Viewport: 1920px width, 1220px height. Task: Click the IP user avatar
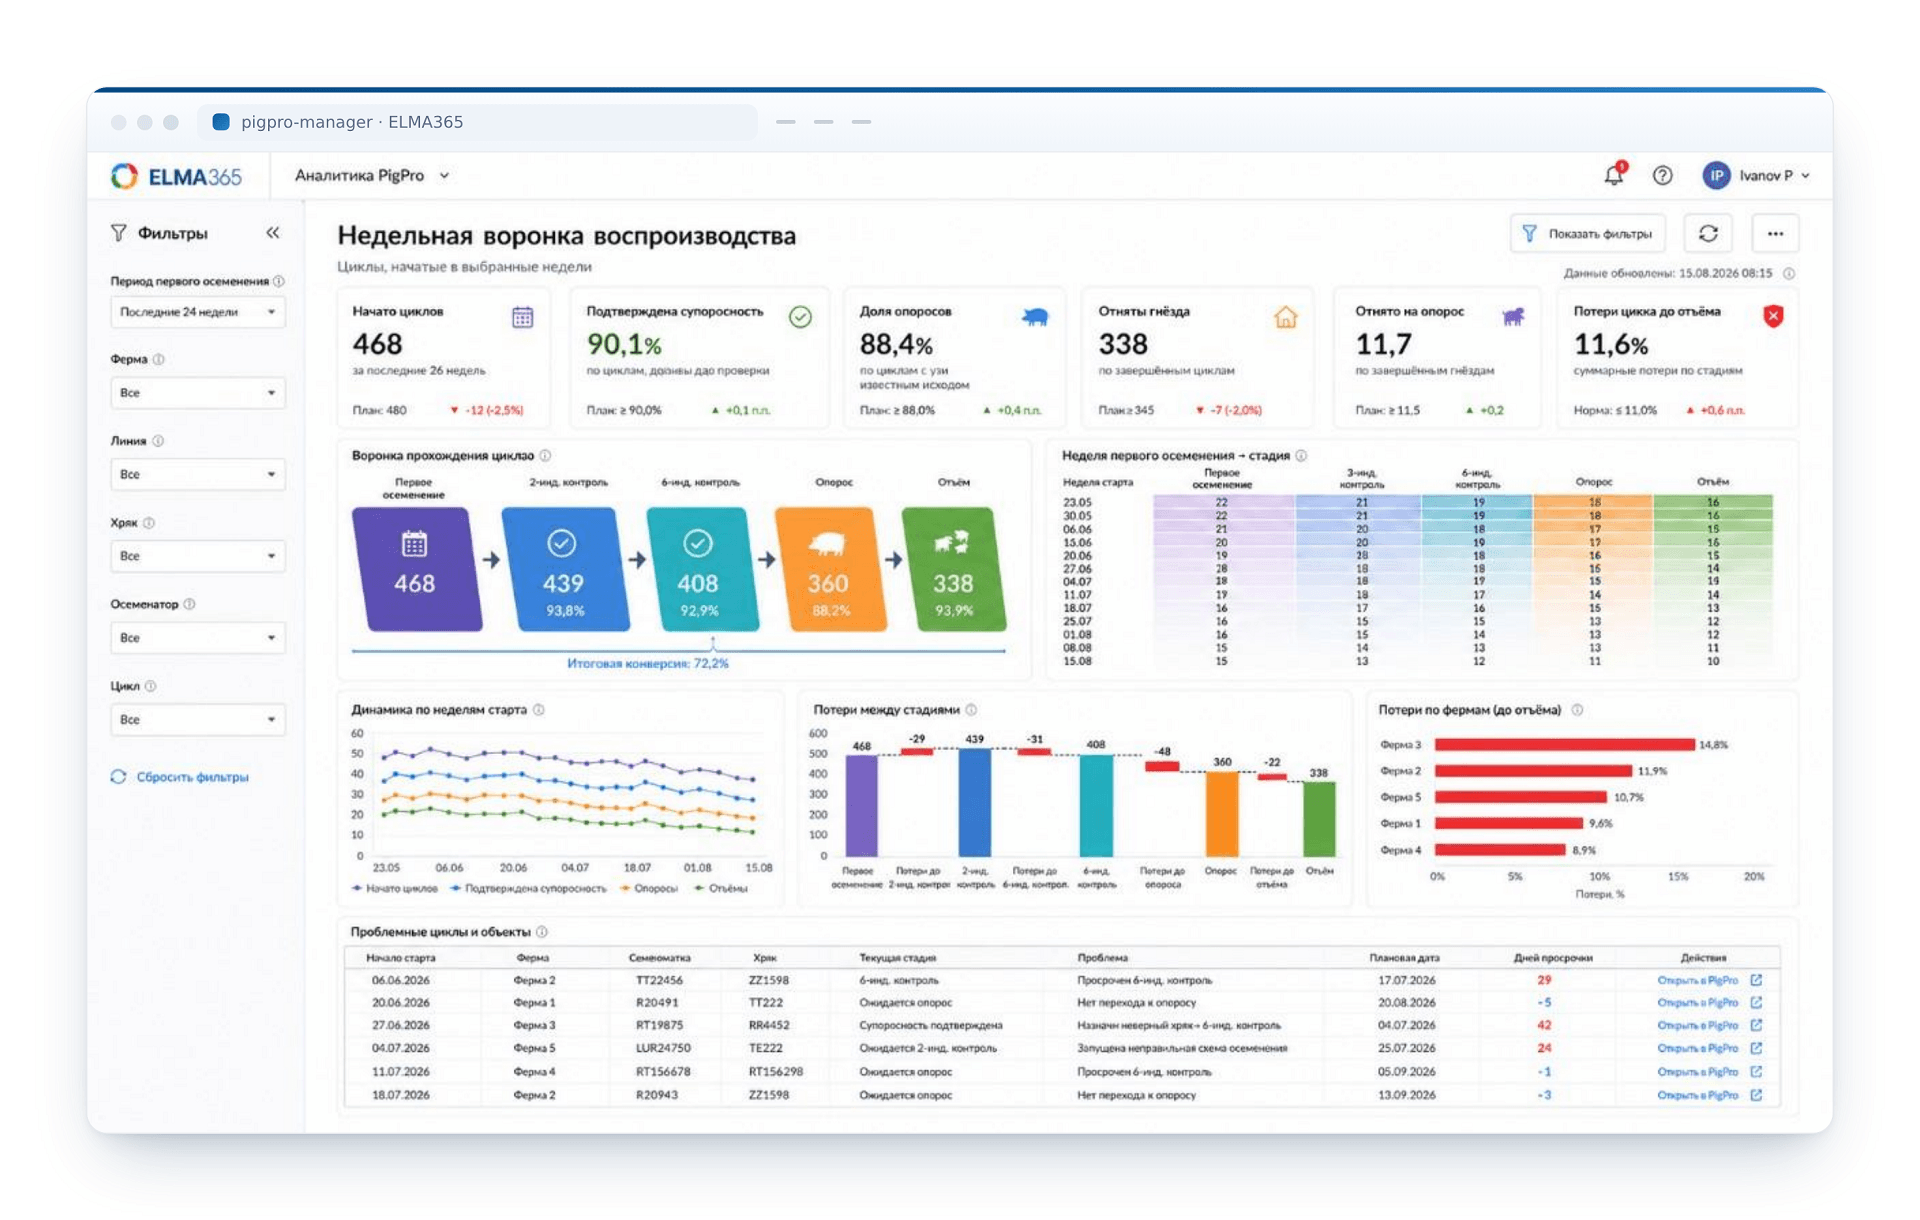(1716, 175)
